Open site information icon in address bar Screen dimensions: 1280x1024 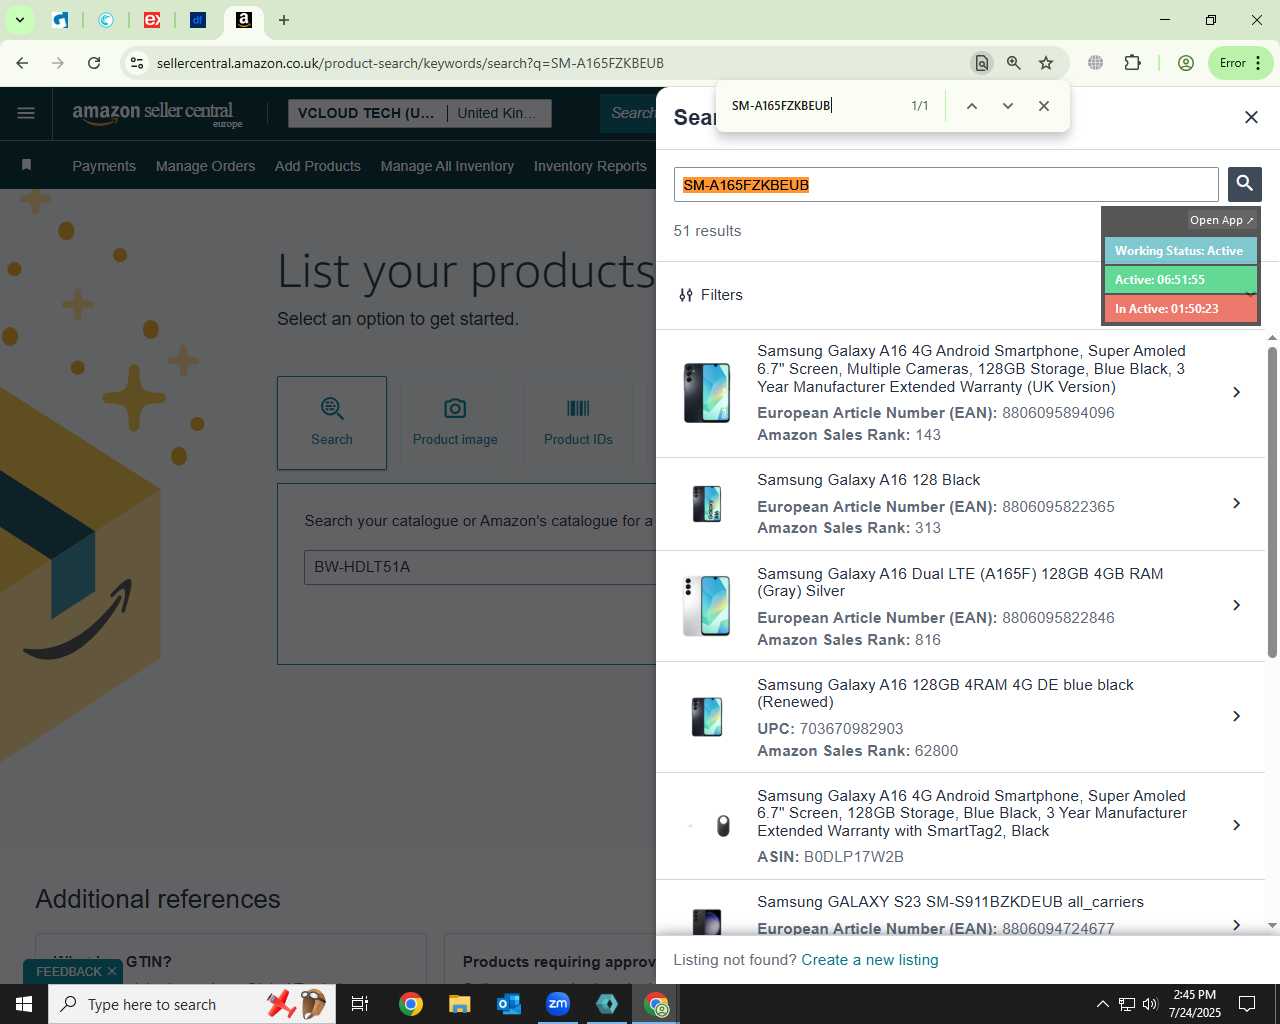click(137, 63)
